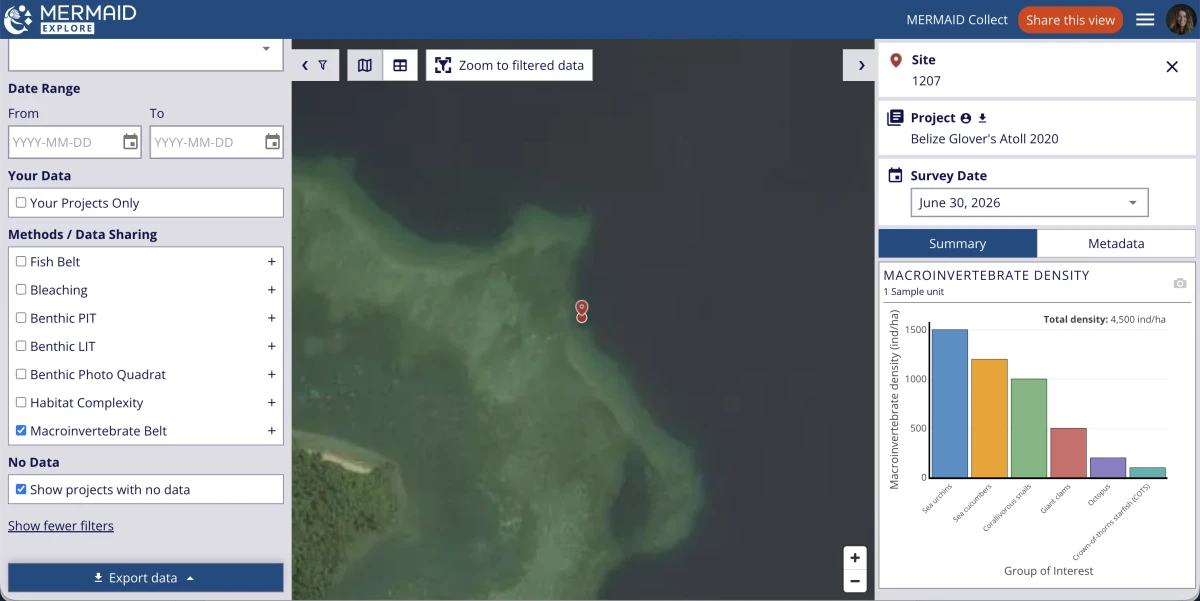1200x601 pixels.
Task: Open the To date calendar picker
Action: tap(272, 142)
